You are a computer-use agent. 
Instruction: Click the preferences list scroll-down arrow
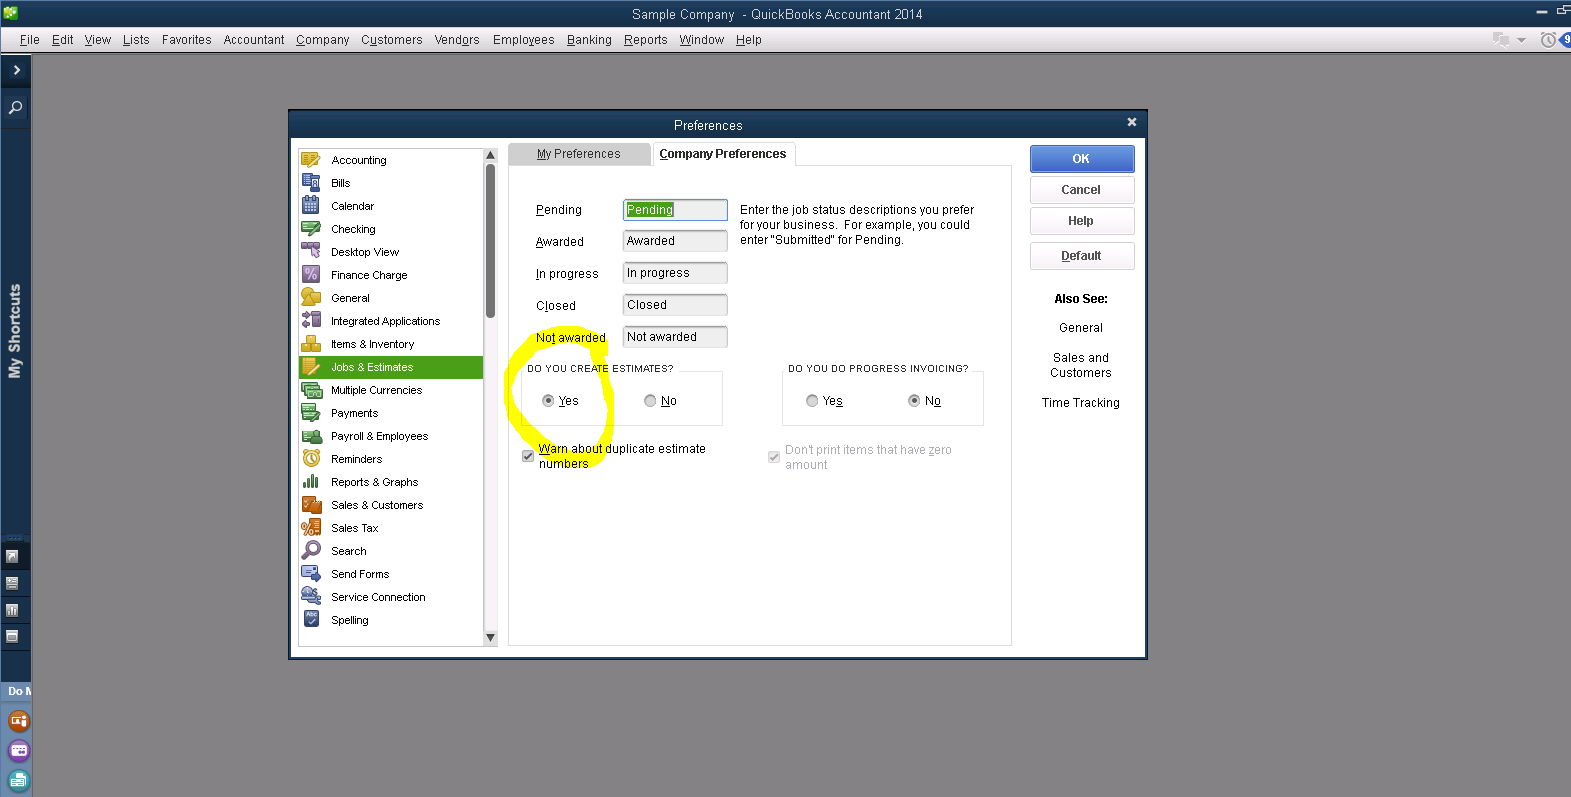490,637
